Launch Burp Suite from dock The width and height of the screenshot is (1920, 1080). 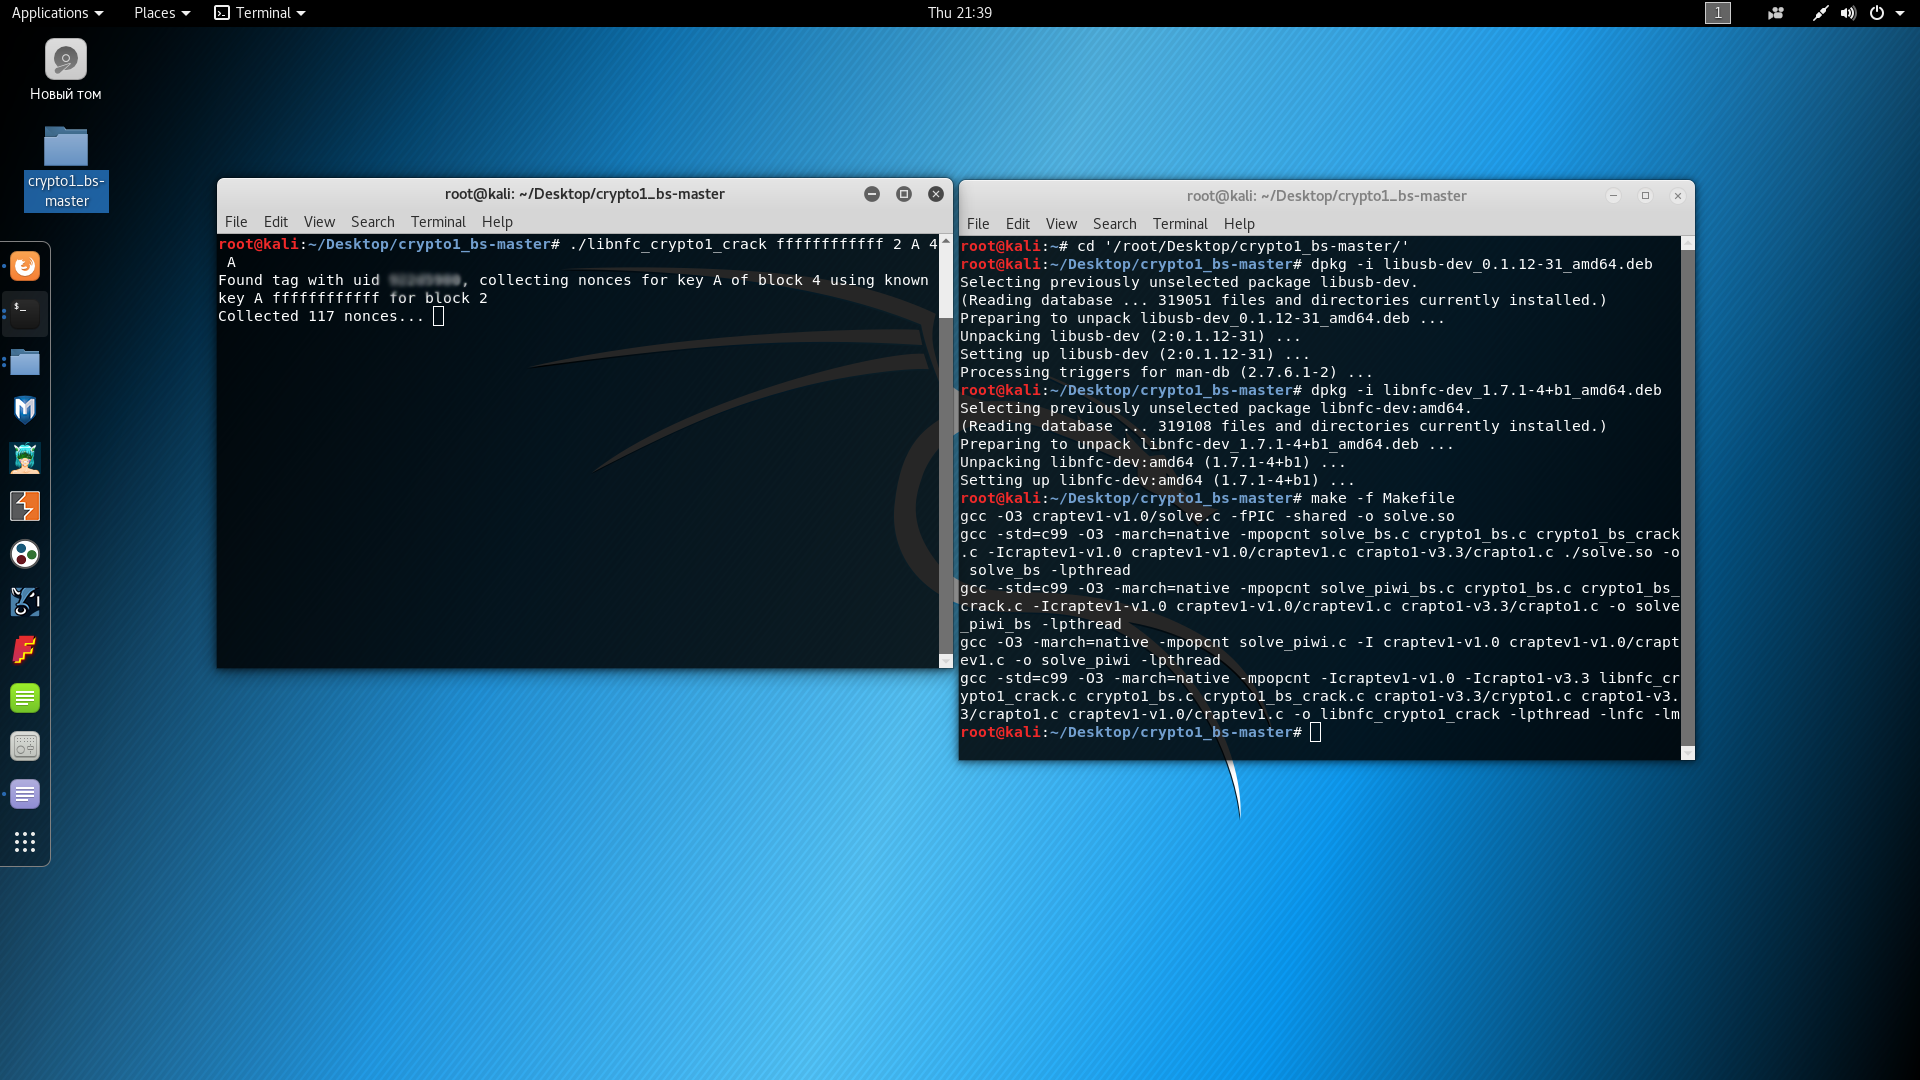(x=25, y=506)
